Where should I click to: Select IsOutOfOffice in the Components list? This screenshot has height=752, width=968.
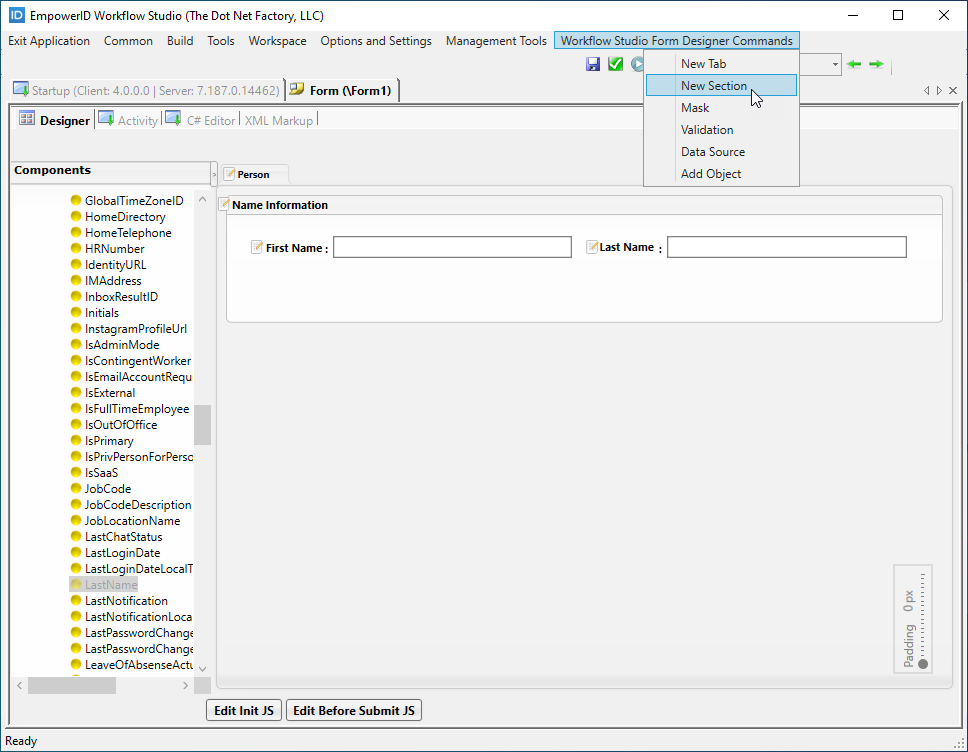[120, 425]
